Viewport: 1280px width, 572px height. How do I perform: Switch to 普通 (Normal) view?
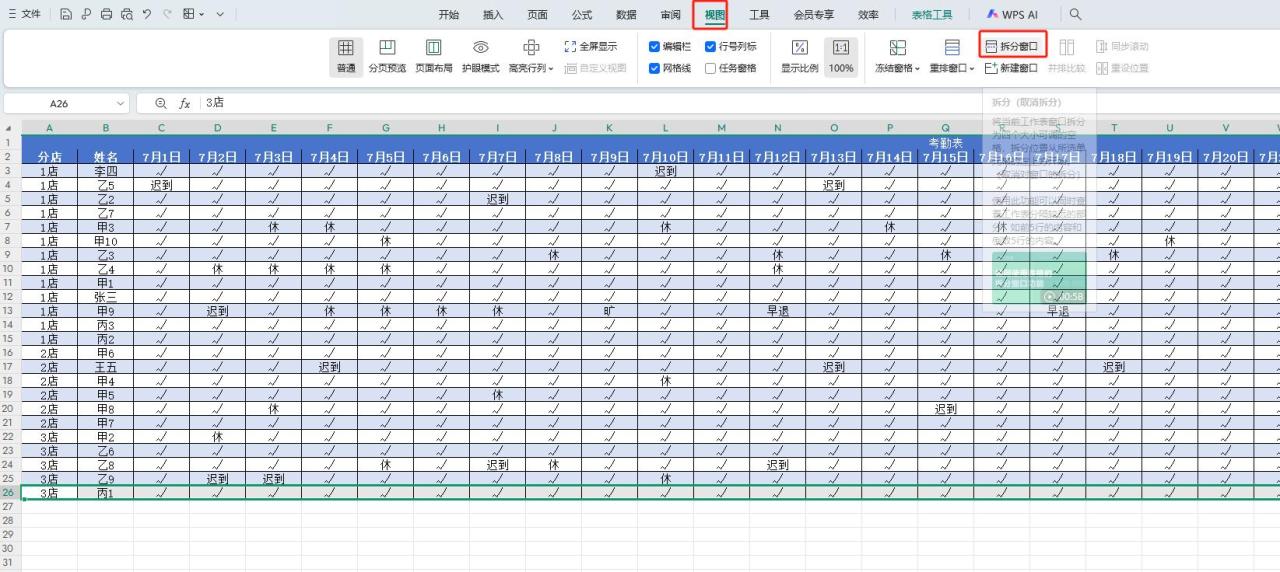coord(345,57)
